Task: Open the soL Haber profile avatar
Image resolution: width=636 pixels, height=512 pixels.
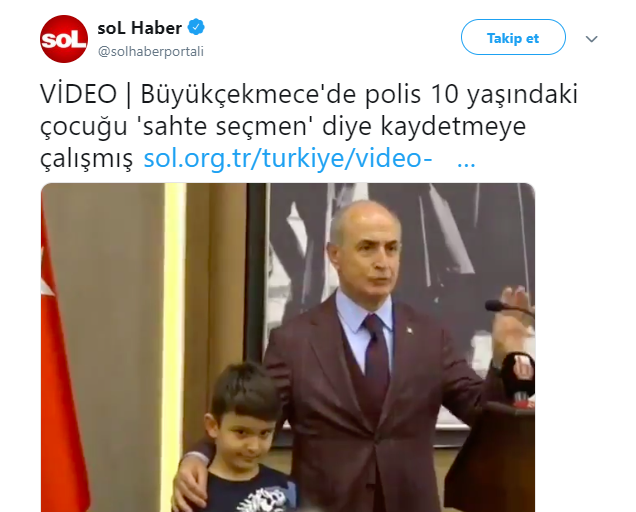Action: (64, 39)
